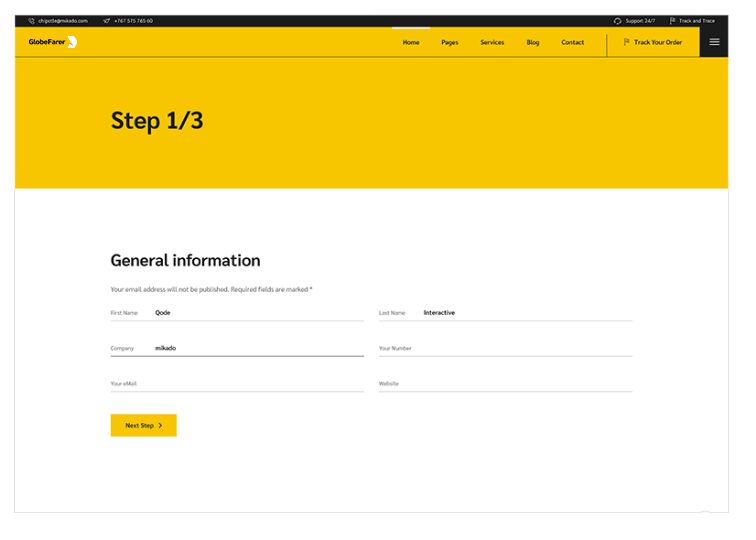This screenshot has width=756, height=540.
Task: Click the Support 24/7 headset icon
Action: point(618,20)
